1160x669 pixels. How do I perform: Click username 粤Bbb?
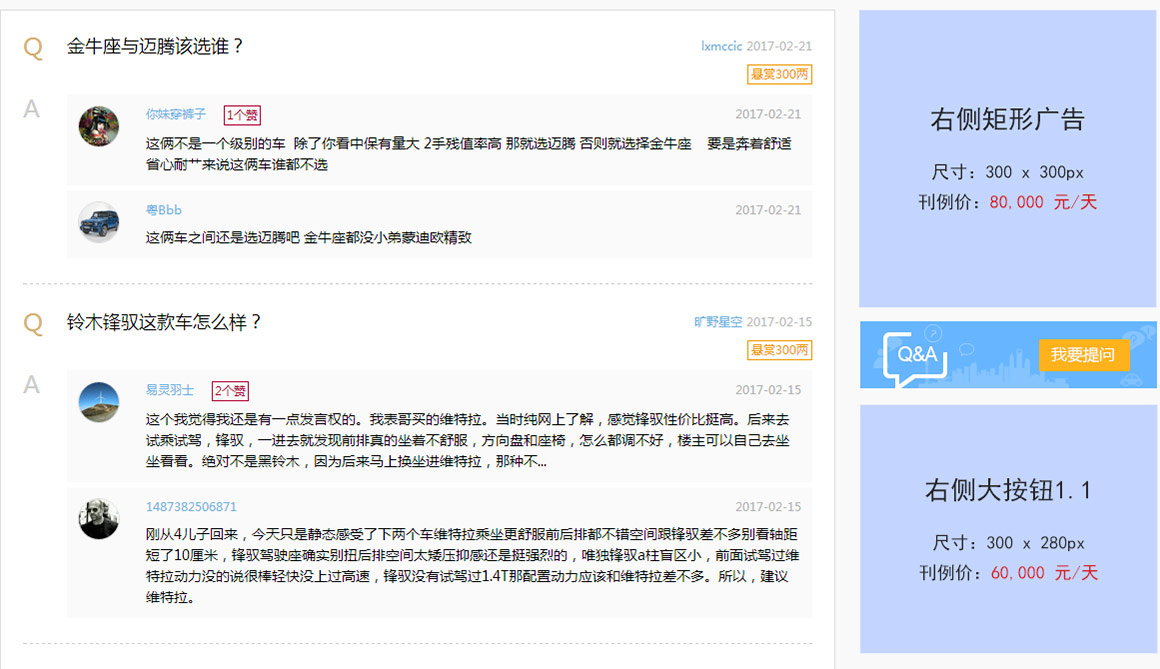pos(163,210)
